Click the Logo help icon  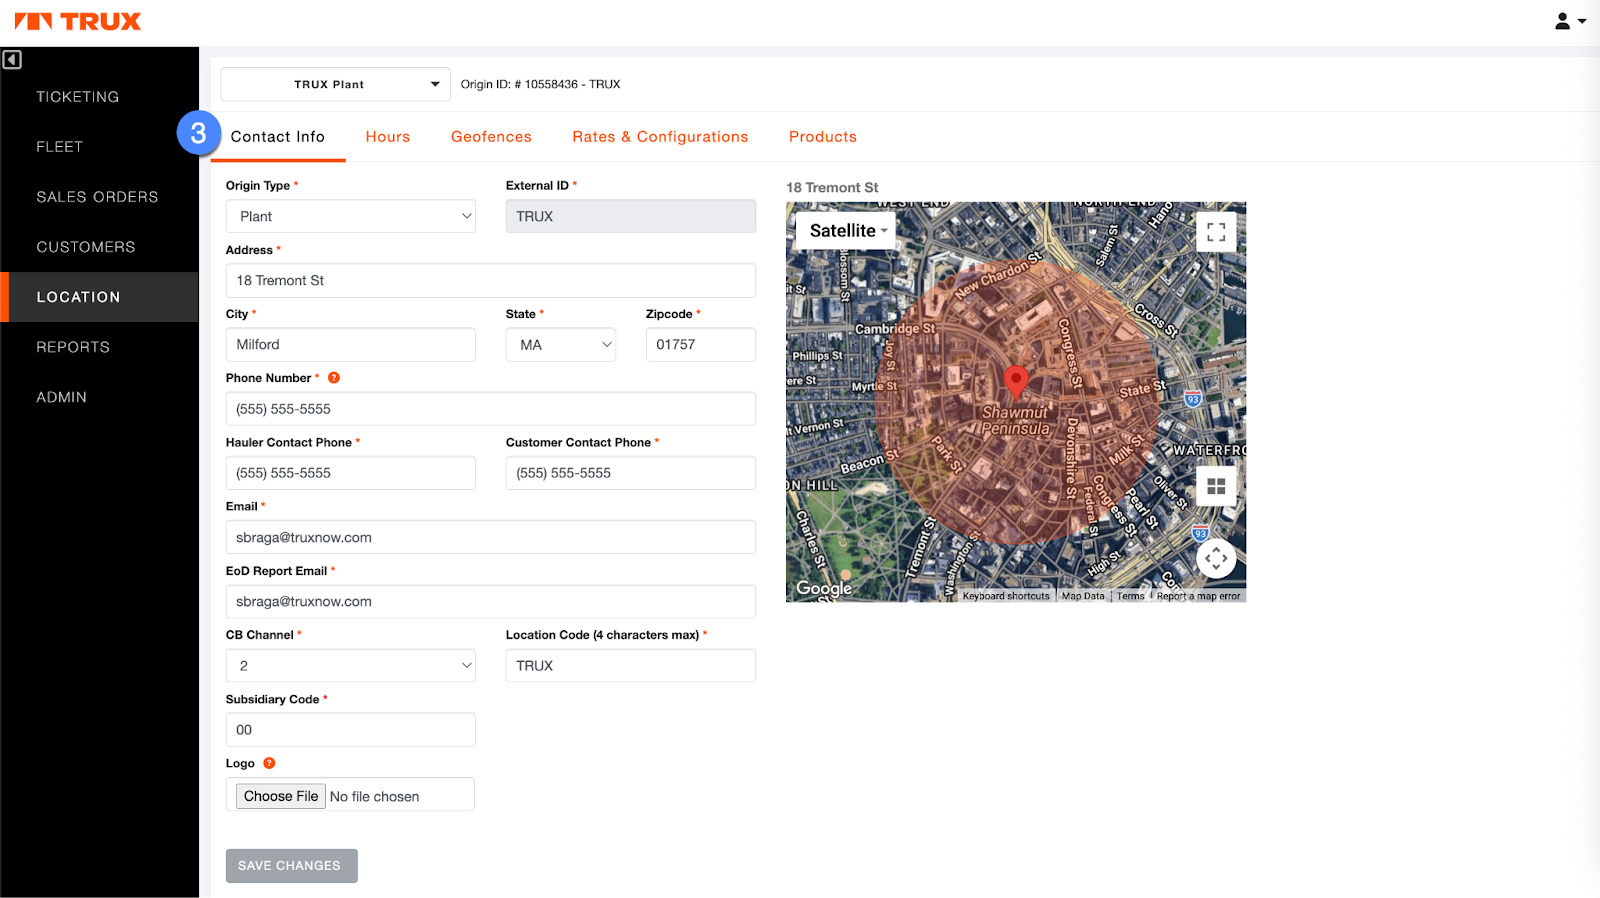click(269, 763)
